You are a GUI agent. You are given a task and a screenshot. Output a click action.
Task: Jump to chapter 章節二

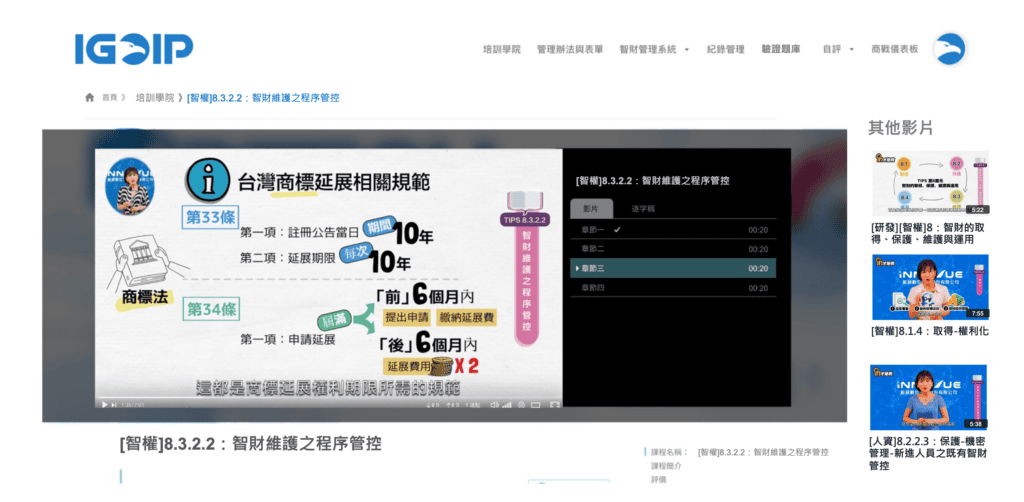595,249
